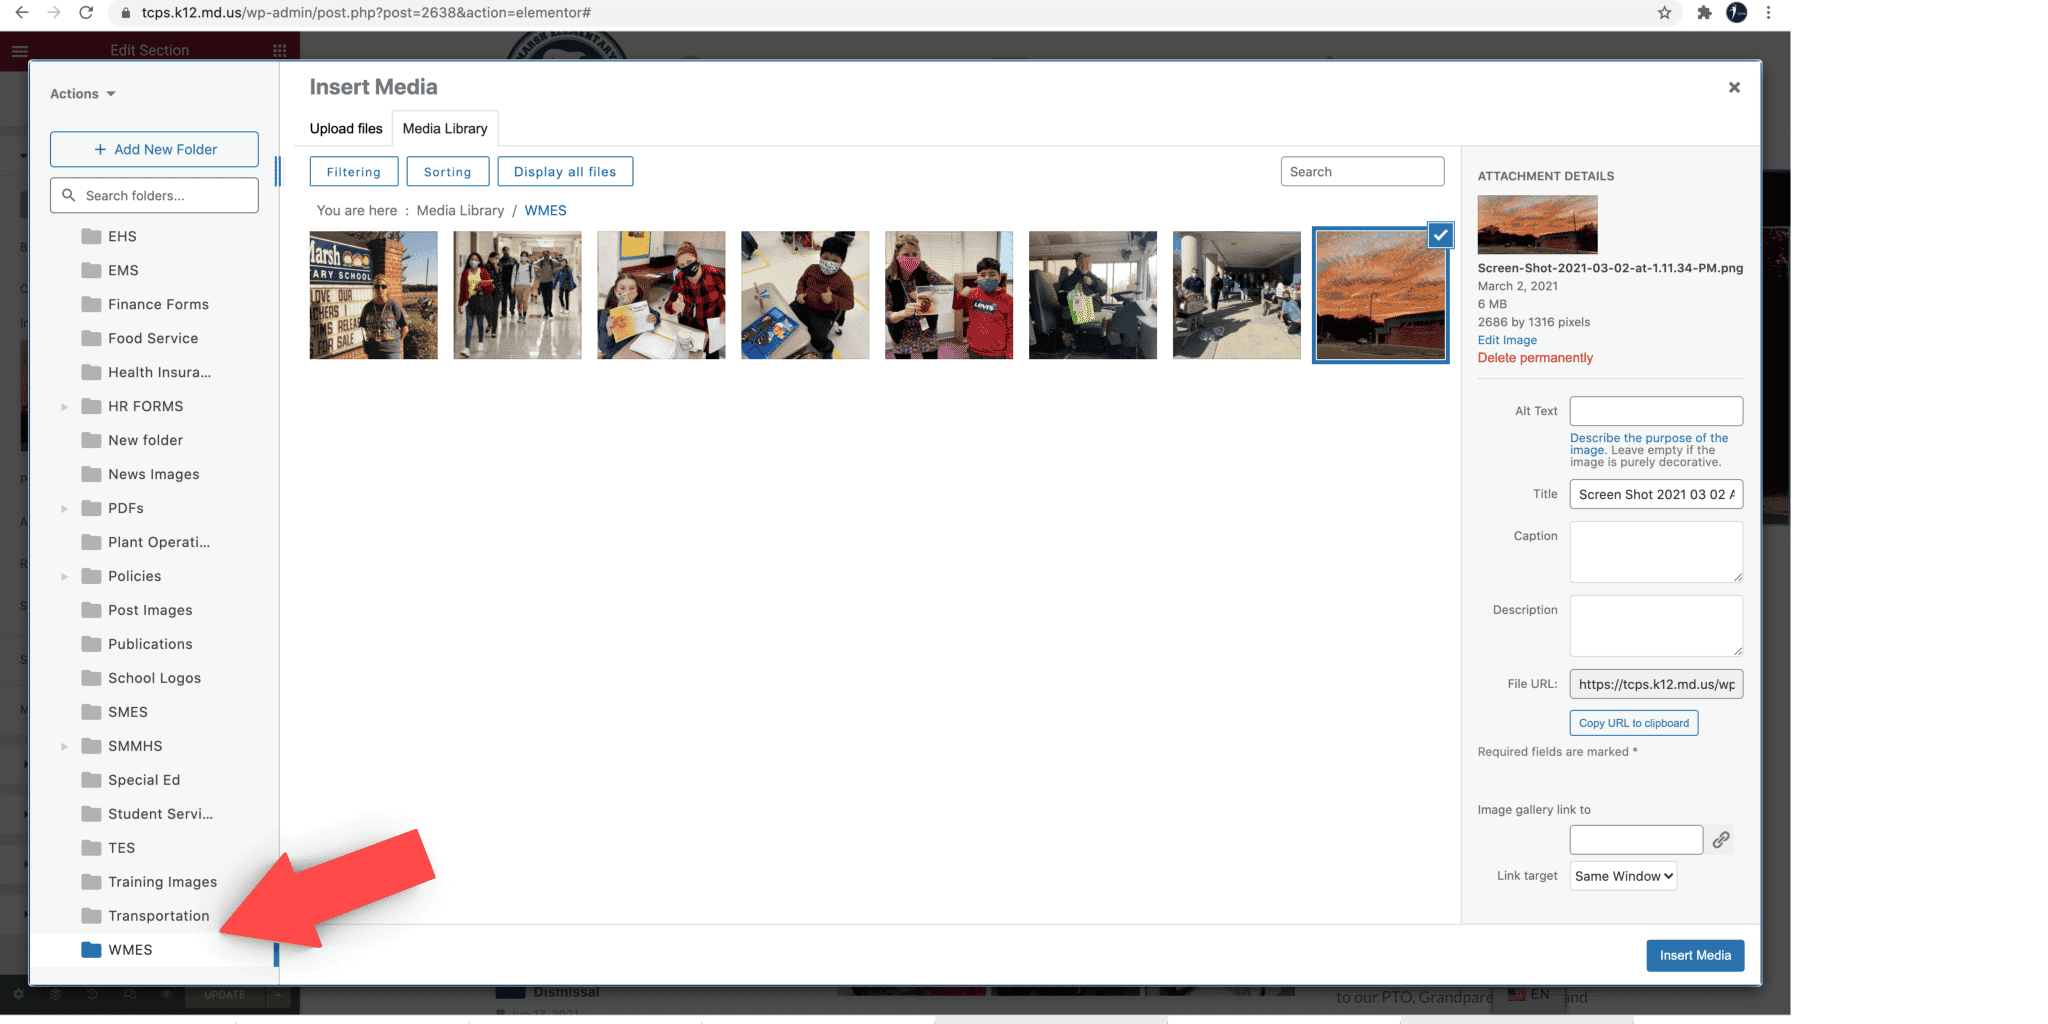The image size is (2048, 1024).
Task: Click the Insert Media button
Action: (x=1695, y=955)
